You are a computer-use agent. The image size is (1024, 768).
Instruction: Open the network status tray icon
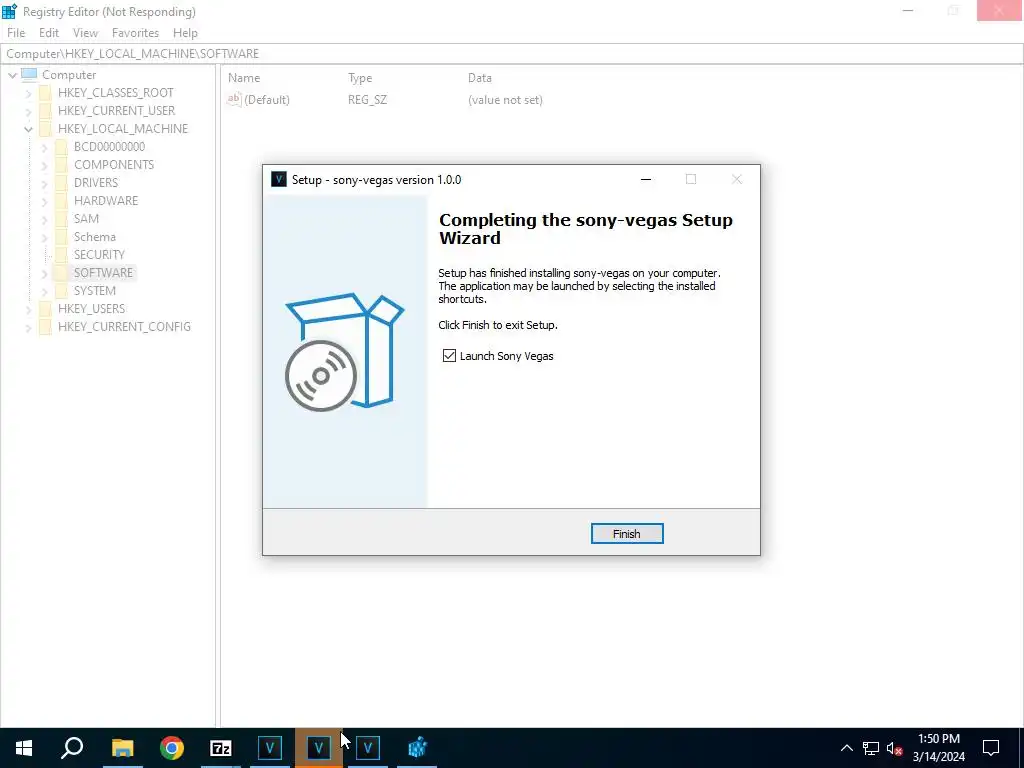[871, 748]
